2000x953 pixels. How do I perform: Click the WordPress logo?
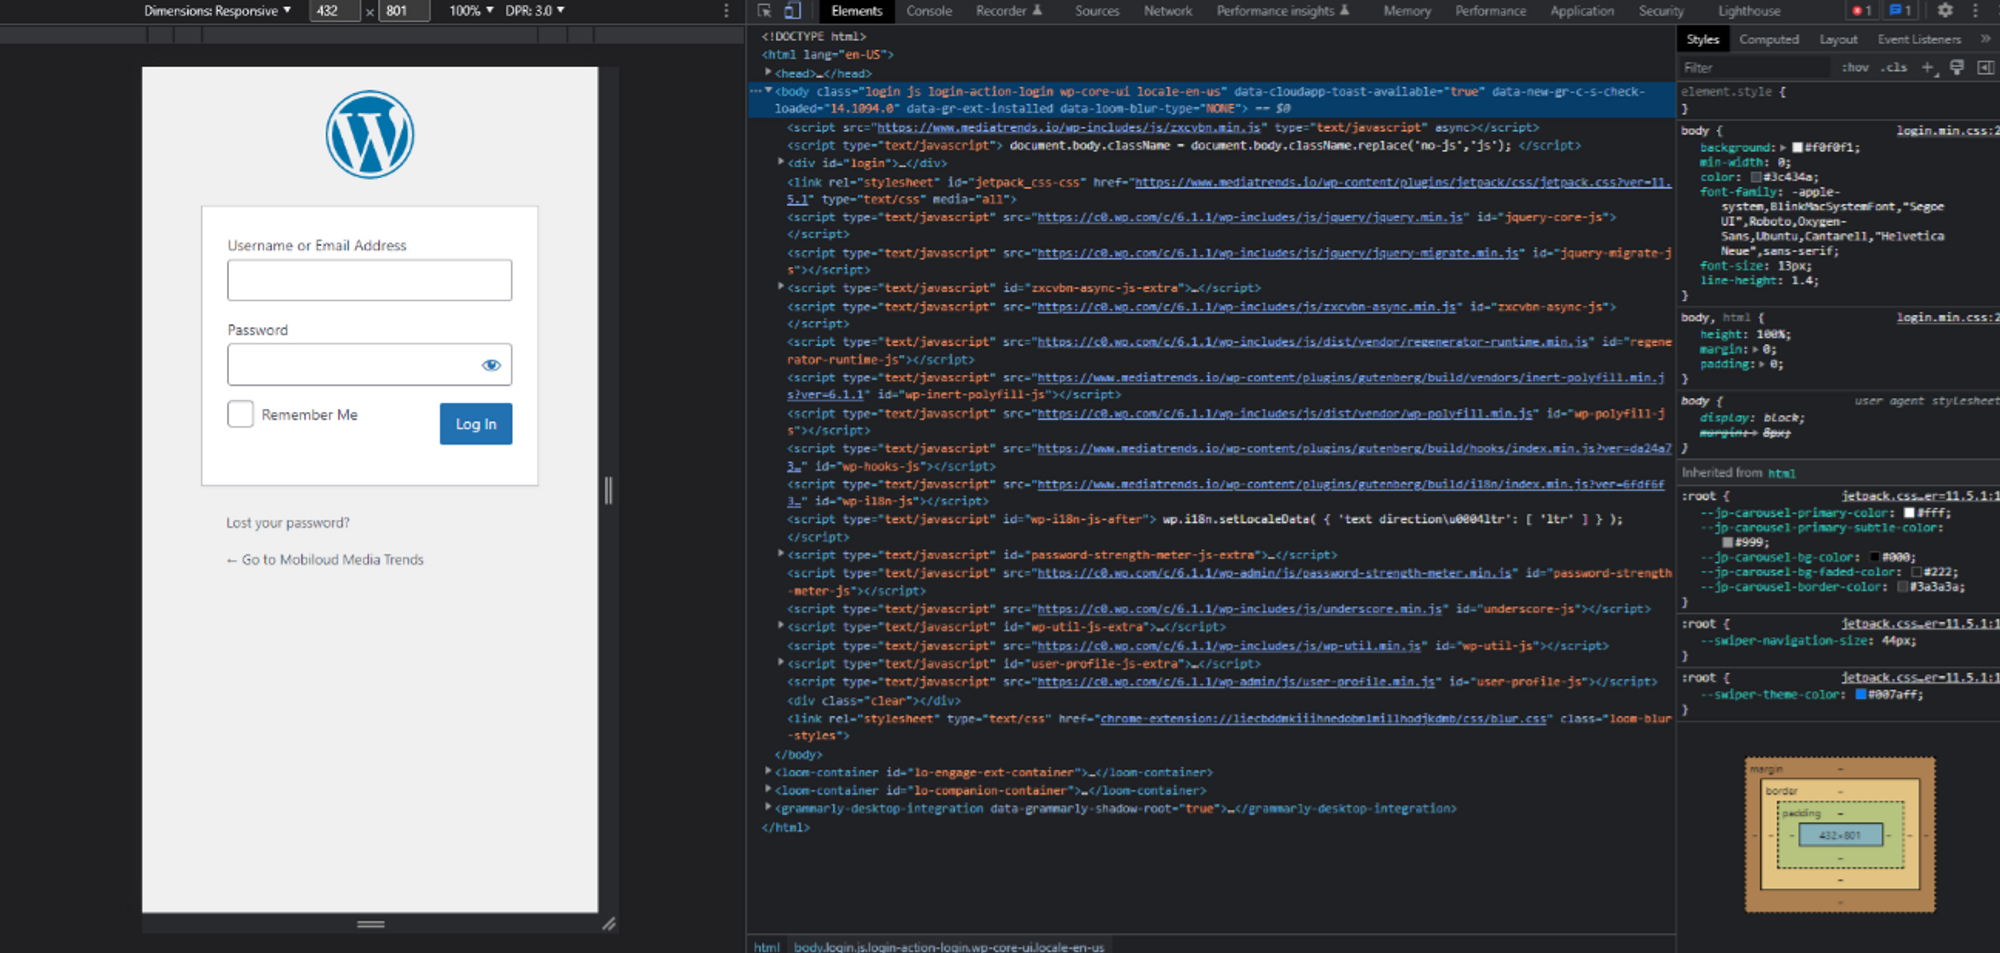point(370,135)
